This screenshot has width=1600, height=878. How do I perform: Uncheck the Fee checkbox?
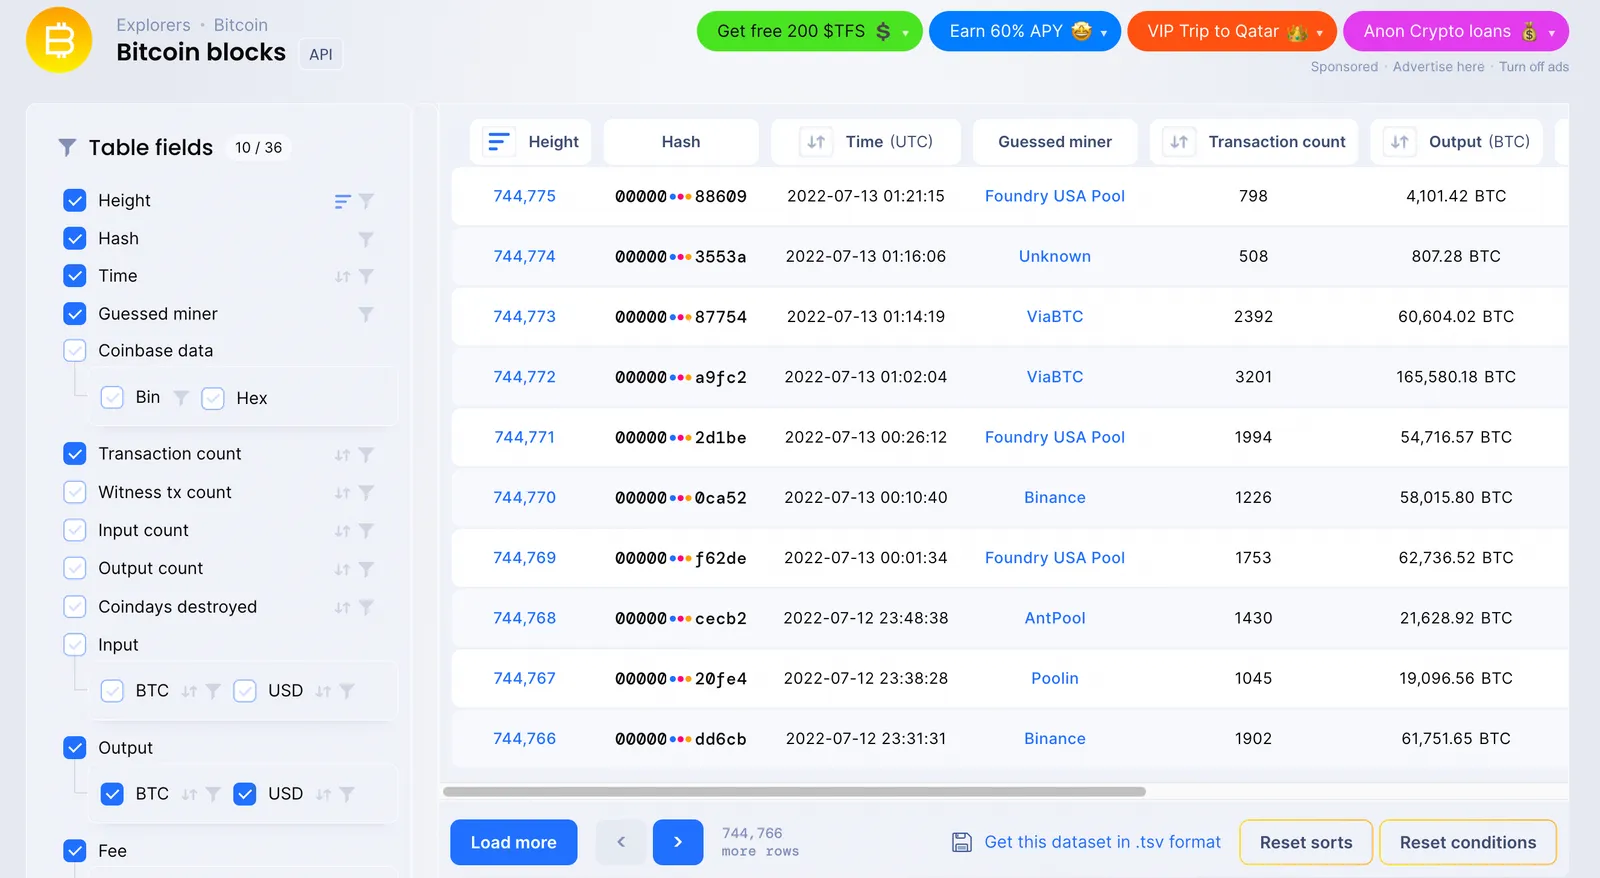75,850
